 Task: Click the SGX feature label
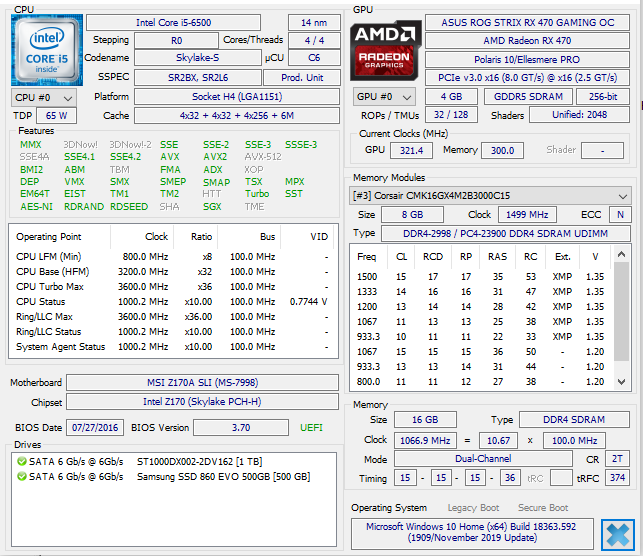[x=212, y=207]
